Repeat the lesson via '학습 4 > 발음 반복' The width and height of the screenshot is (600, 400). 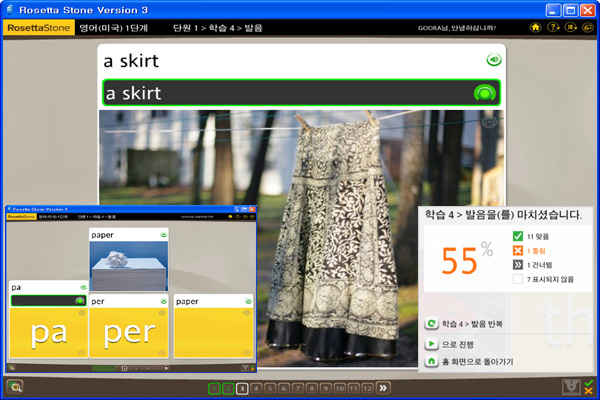point(464,324)
